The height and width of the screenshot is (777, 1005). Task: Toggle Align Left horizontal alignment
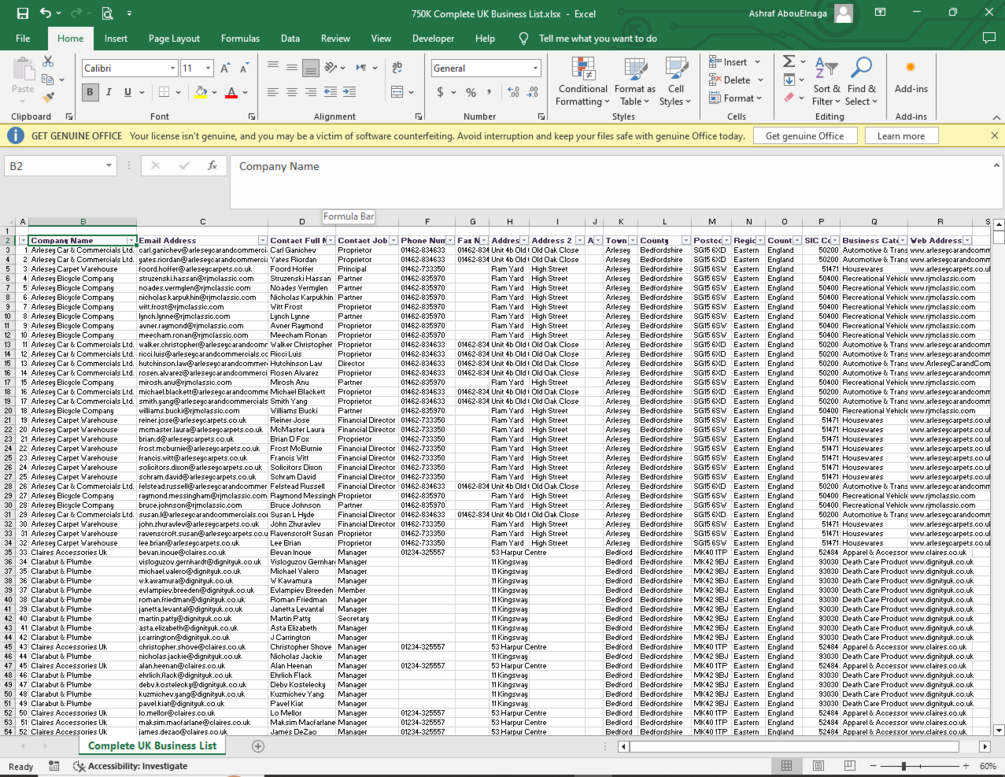pos(272,92)
